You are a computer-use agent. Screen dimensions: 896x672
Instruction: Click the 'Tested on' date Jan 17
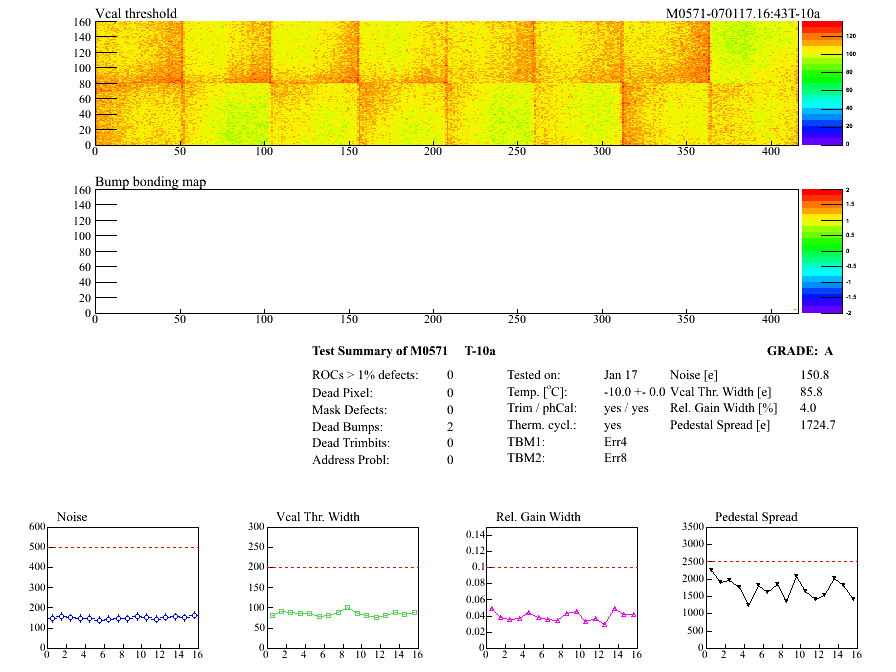620,375
